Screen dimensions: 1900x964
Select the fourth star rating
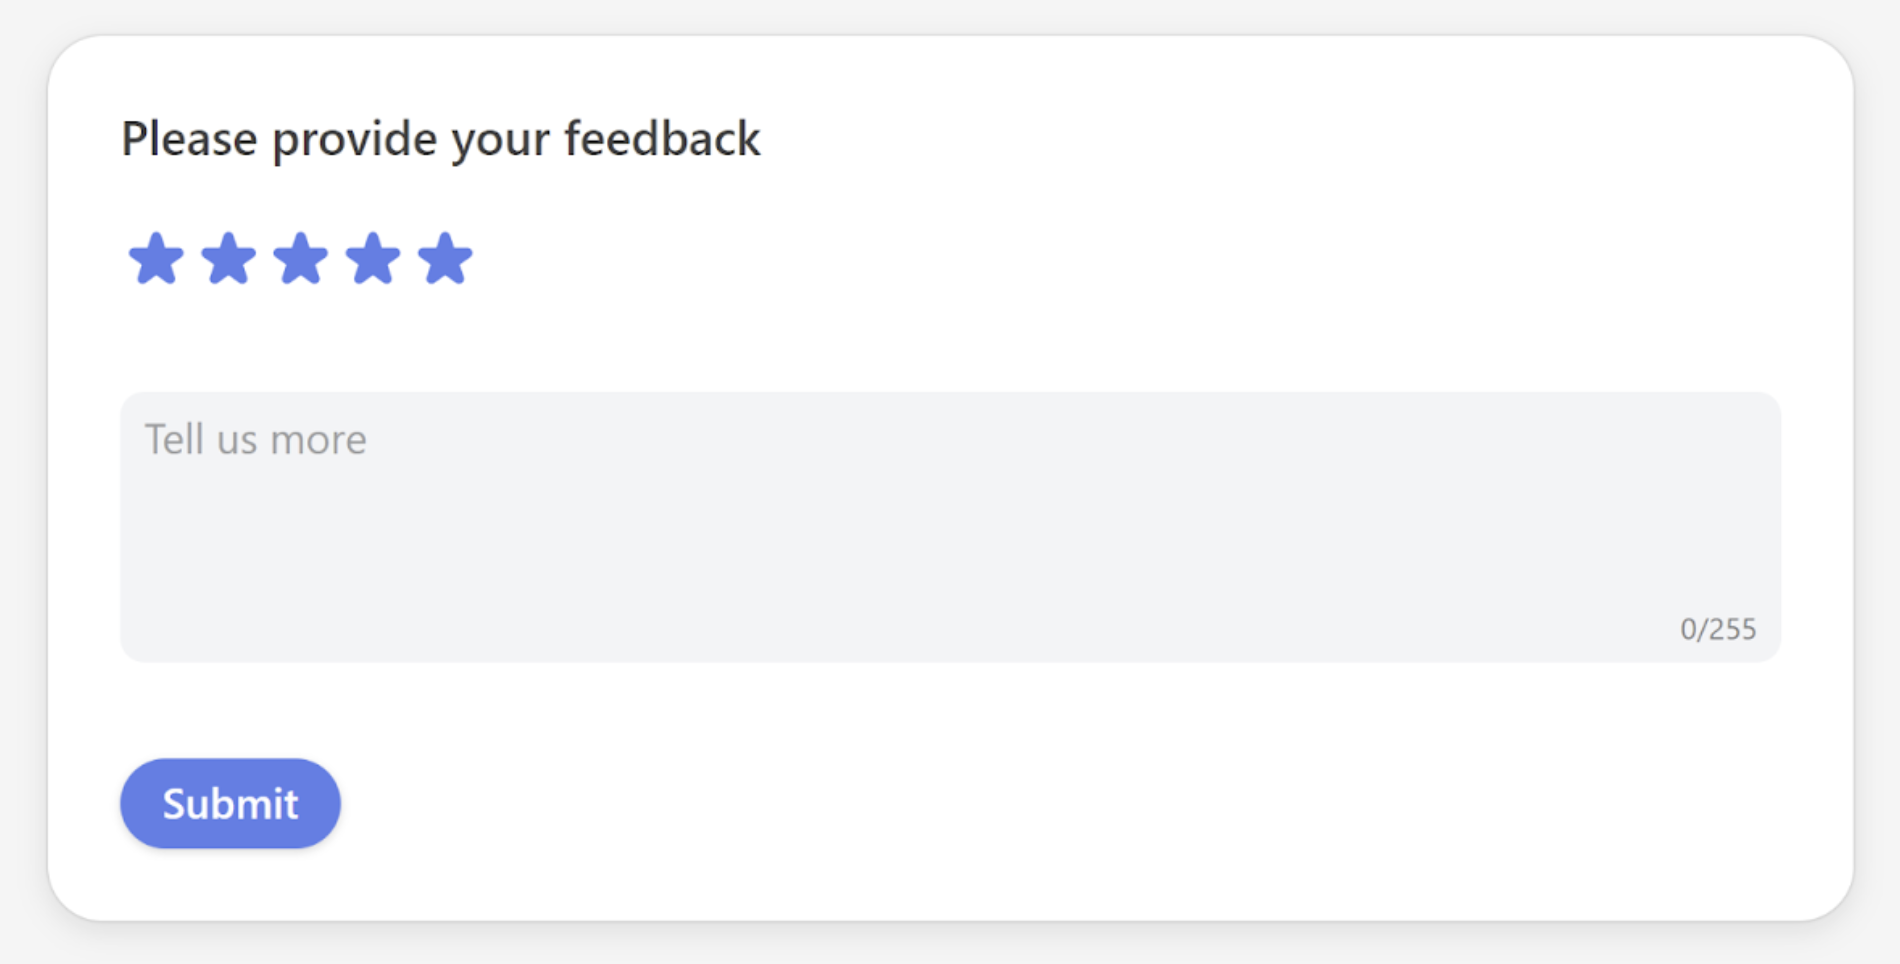373,258
